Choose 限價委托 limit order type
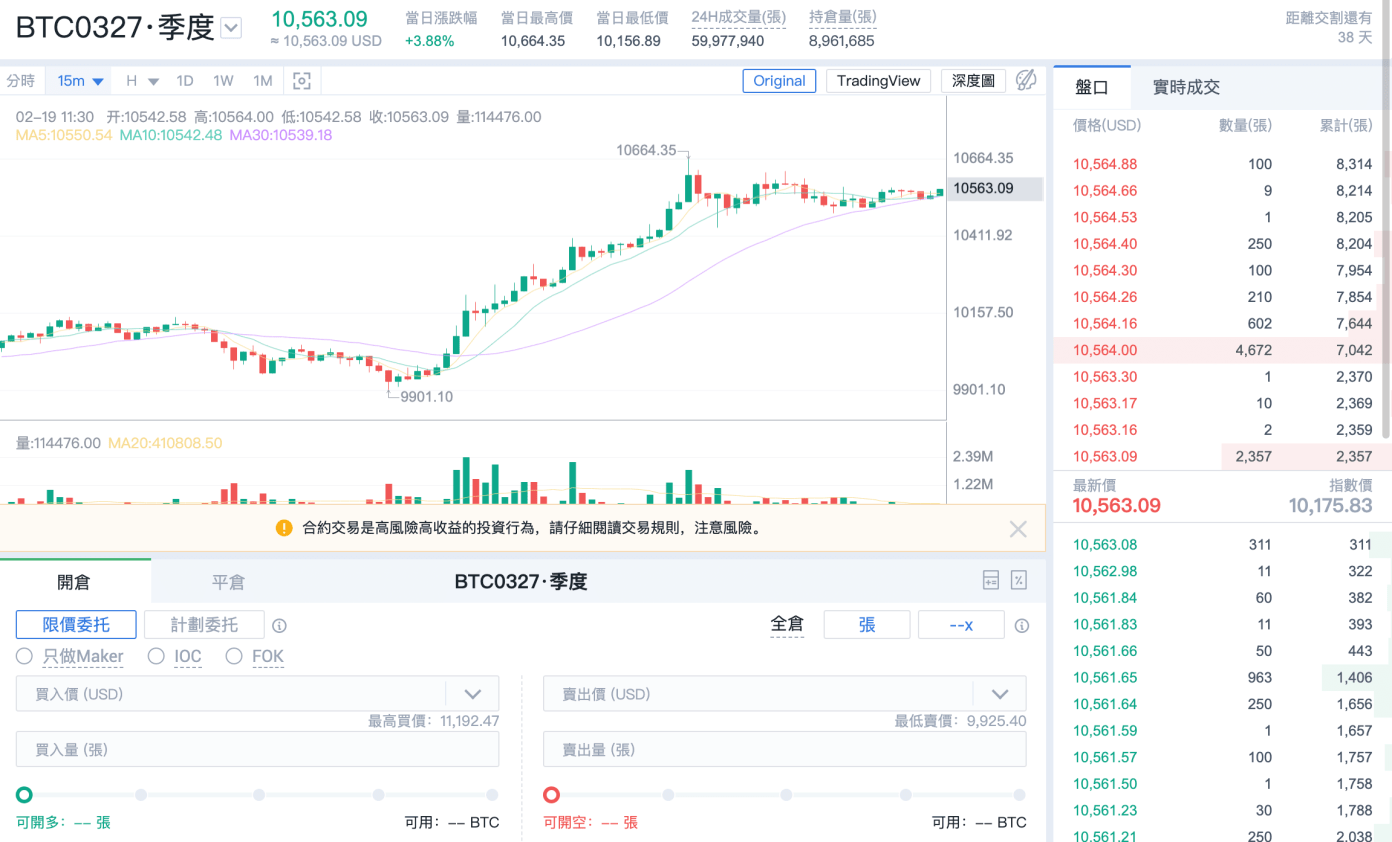 click(x=76, y=625)
